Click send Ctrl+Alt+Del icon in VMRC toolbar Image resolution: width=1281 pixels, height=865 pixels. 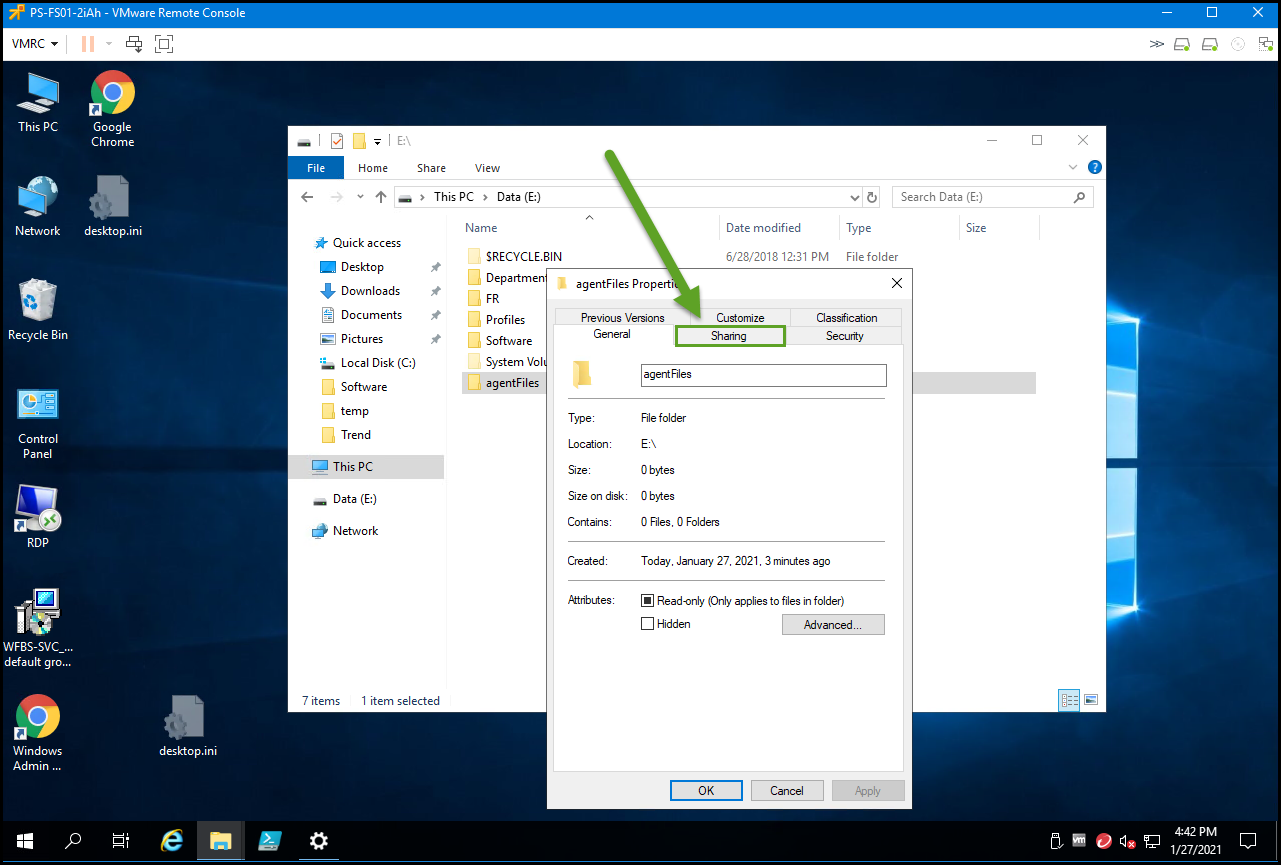(x=134, y=44)
